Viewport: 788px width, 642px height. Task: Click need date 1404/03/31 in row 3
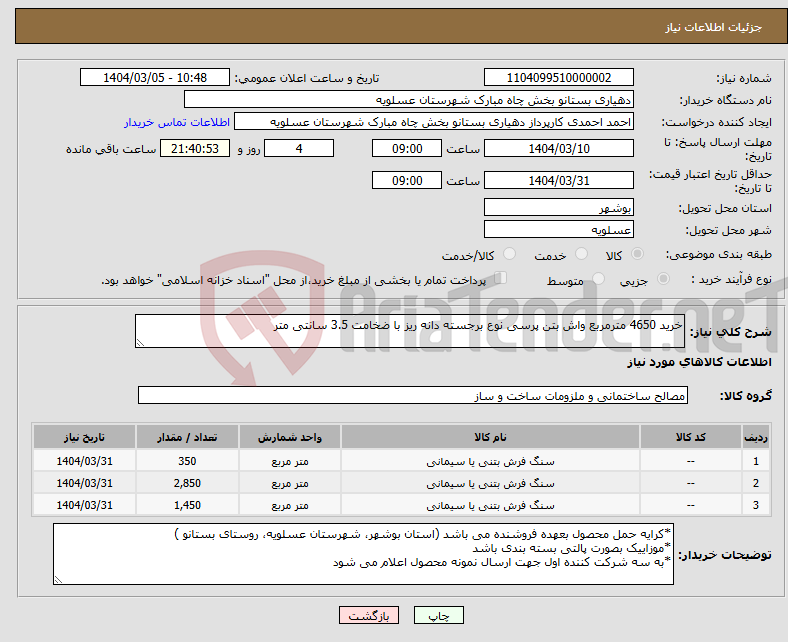tap(84, 505)
